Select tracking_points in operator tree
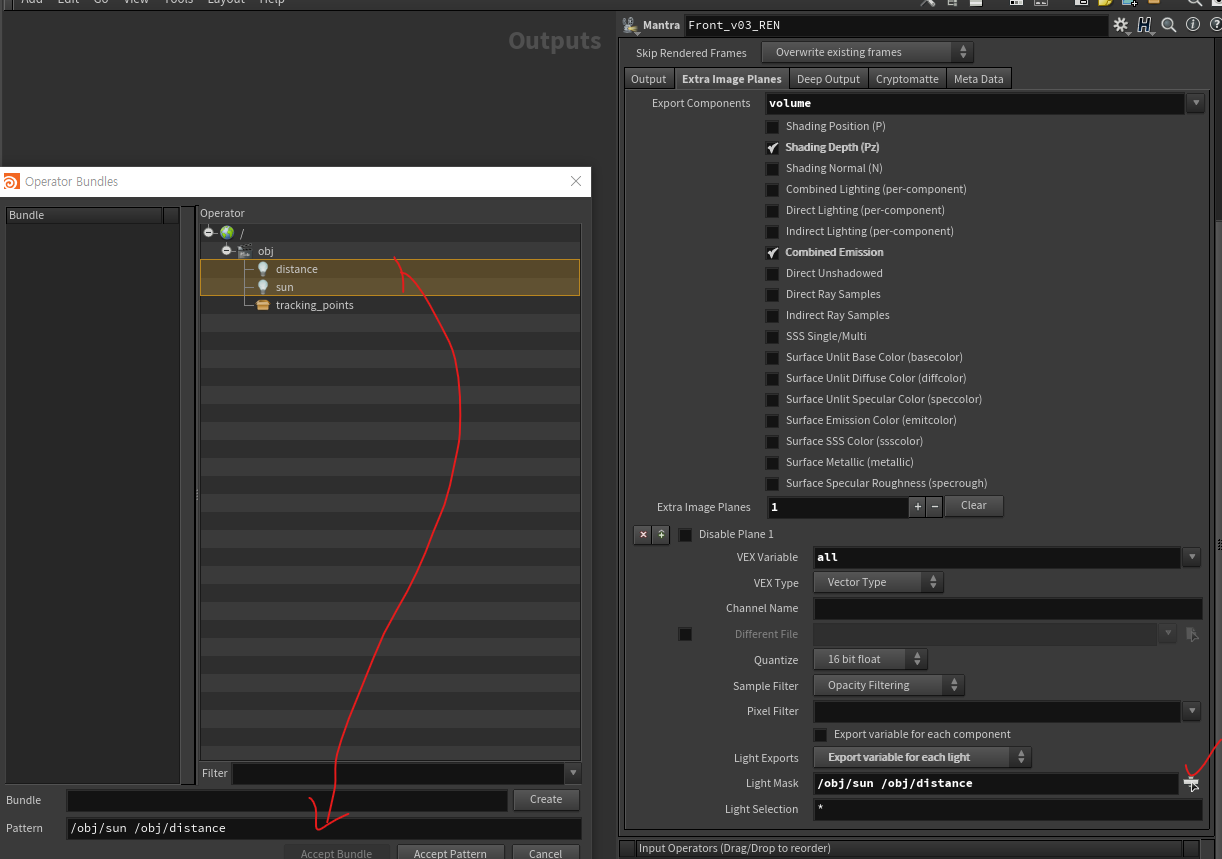 [390, 305]
